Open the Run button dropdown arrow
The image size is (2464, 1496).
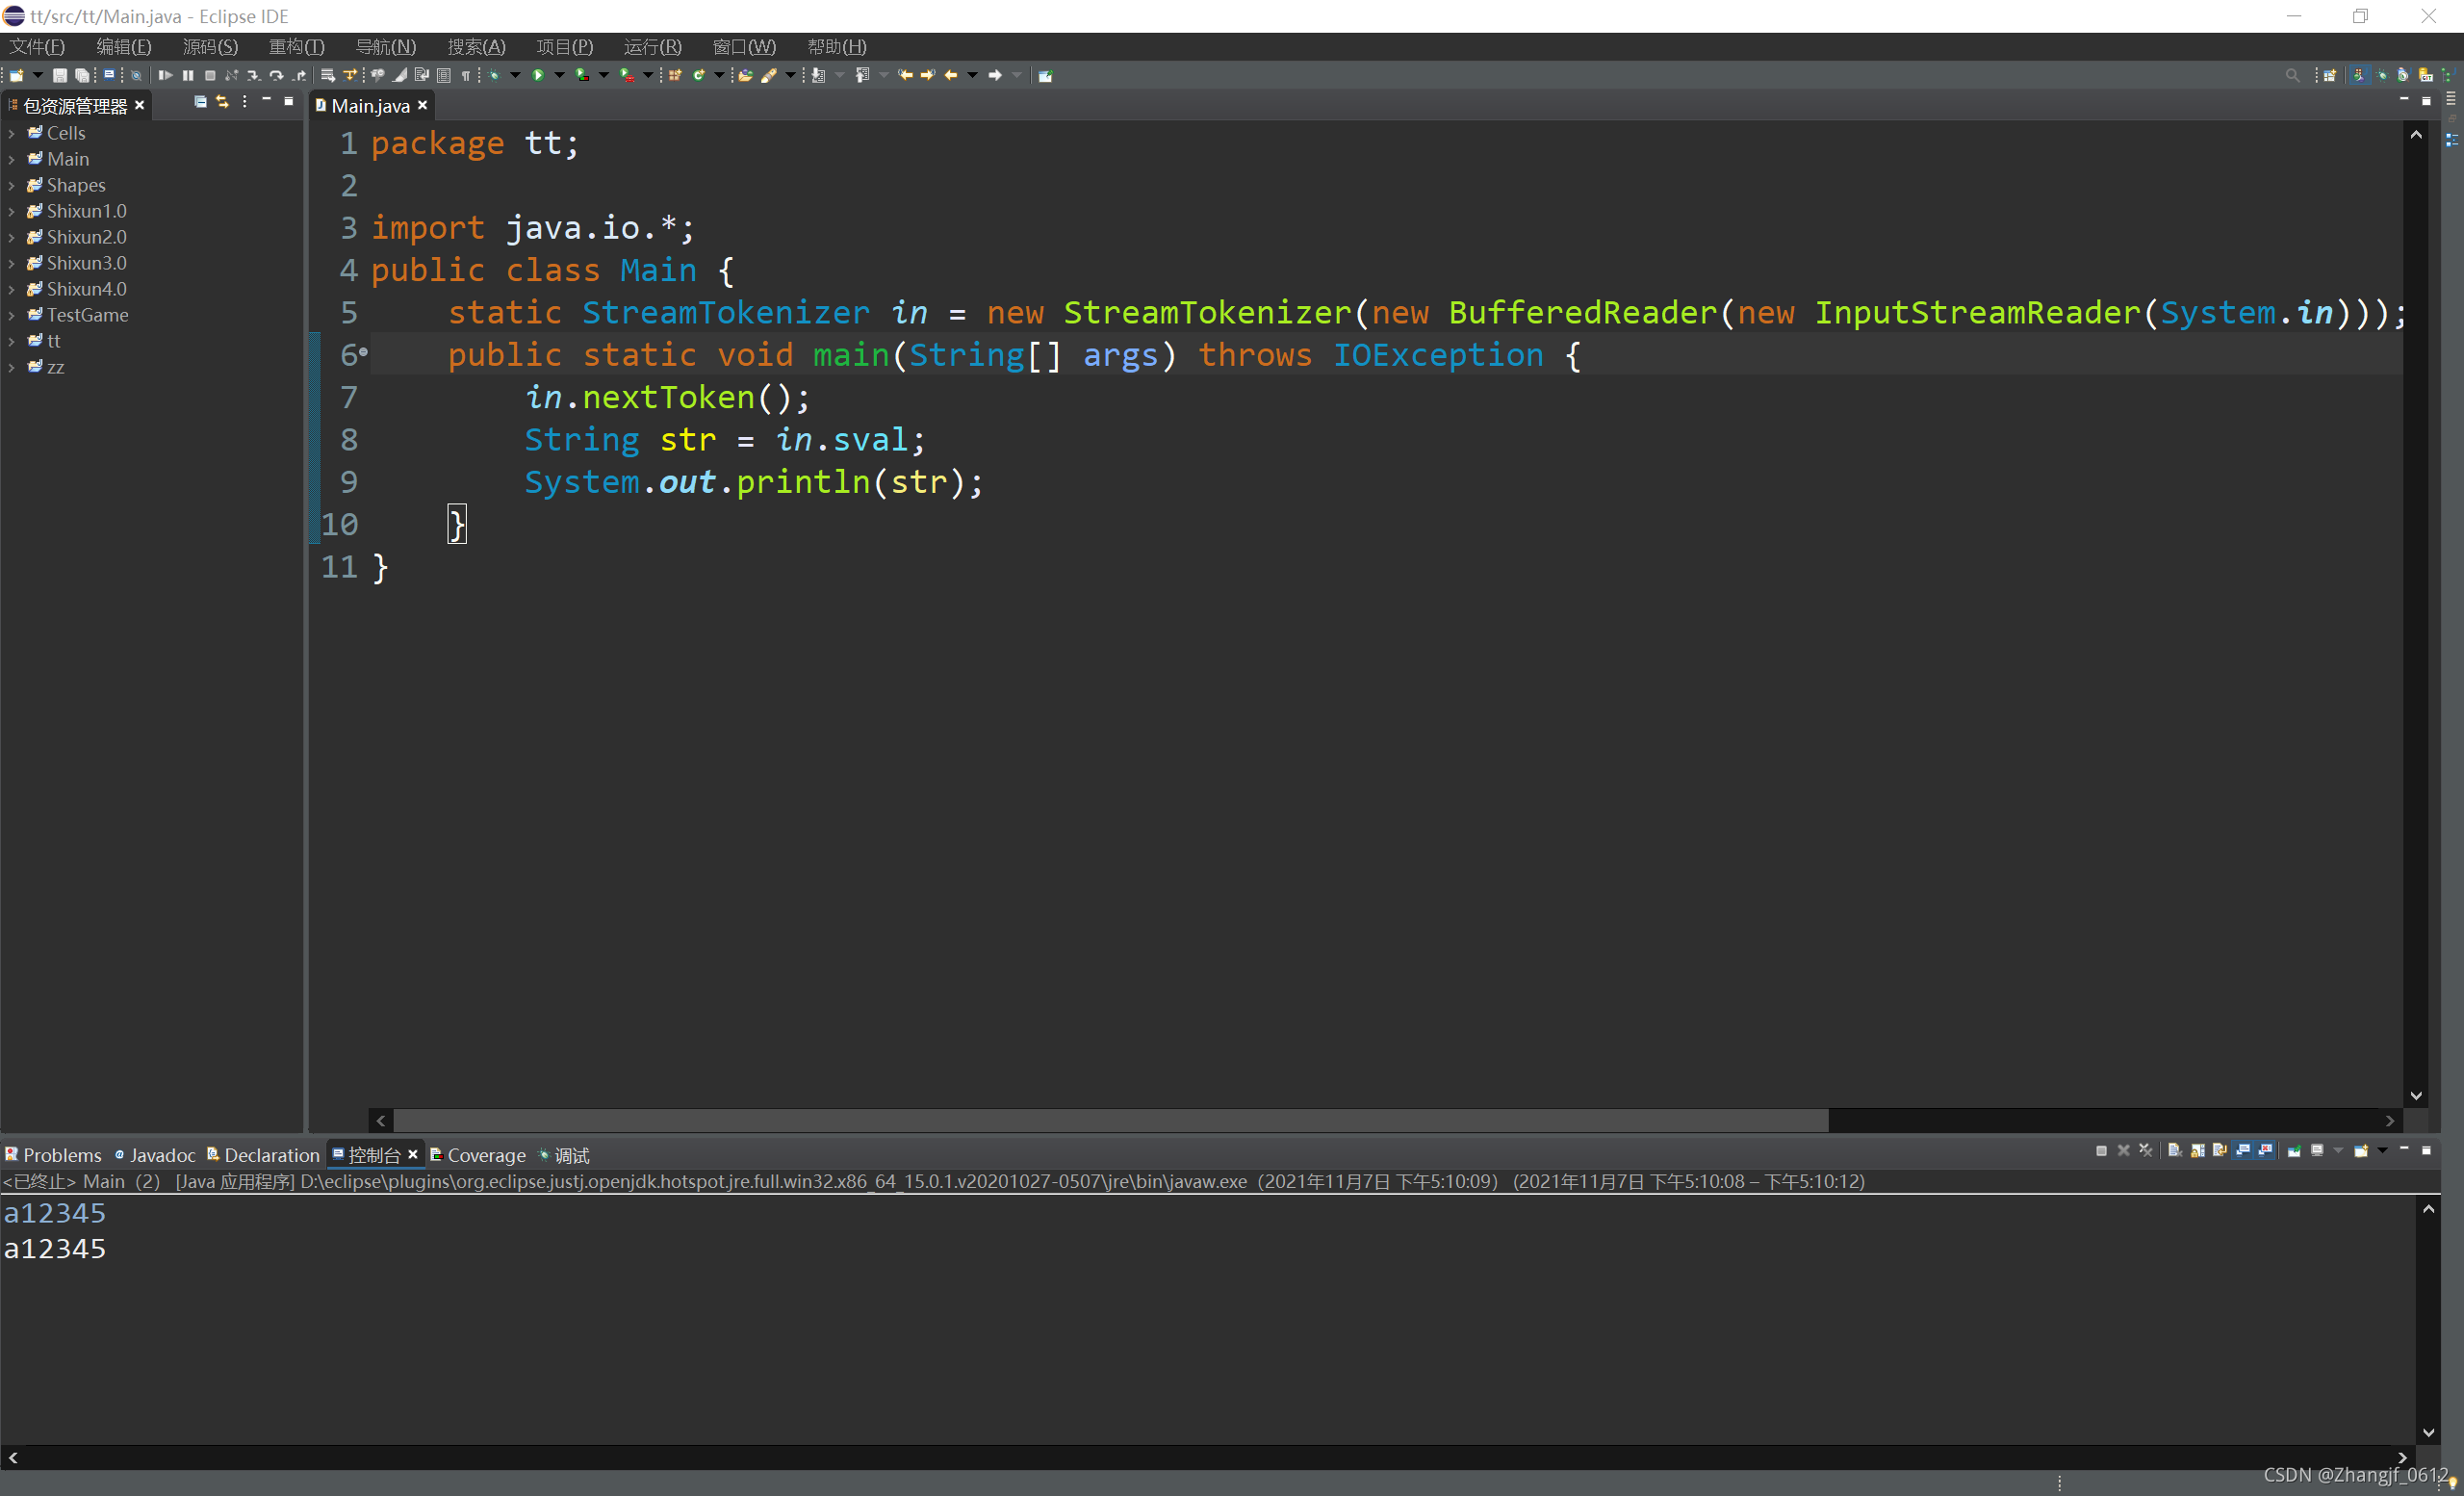560,75
